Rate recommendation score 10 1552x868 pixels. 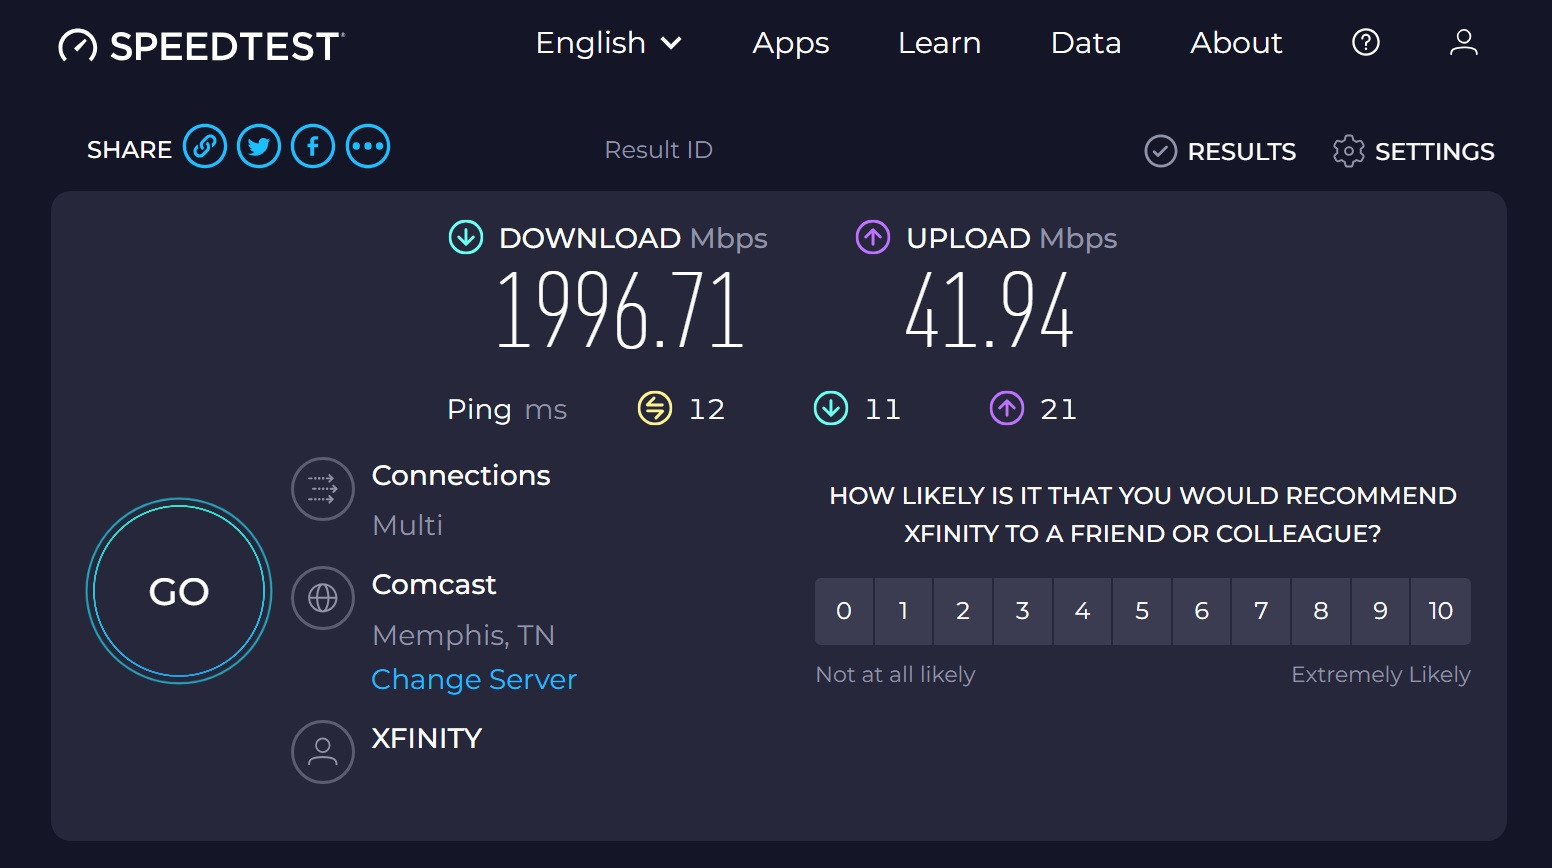1441,611
